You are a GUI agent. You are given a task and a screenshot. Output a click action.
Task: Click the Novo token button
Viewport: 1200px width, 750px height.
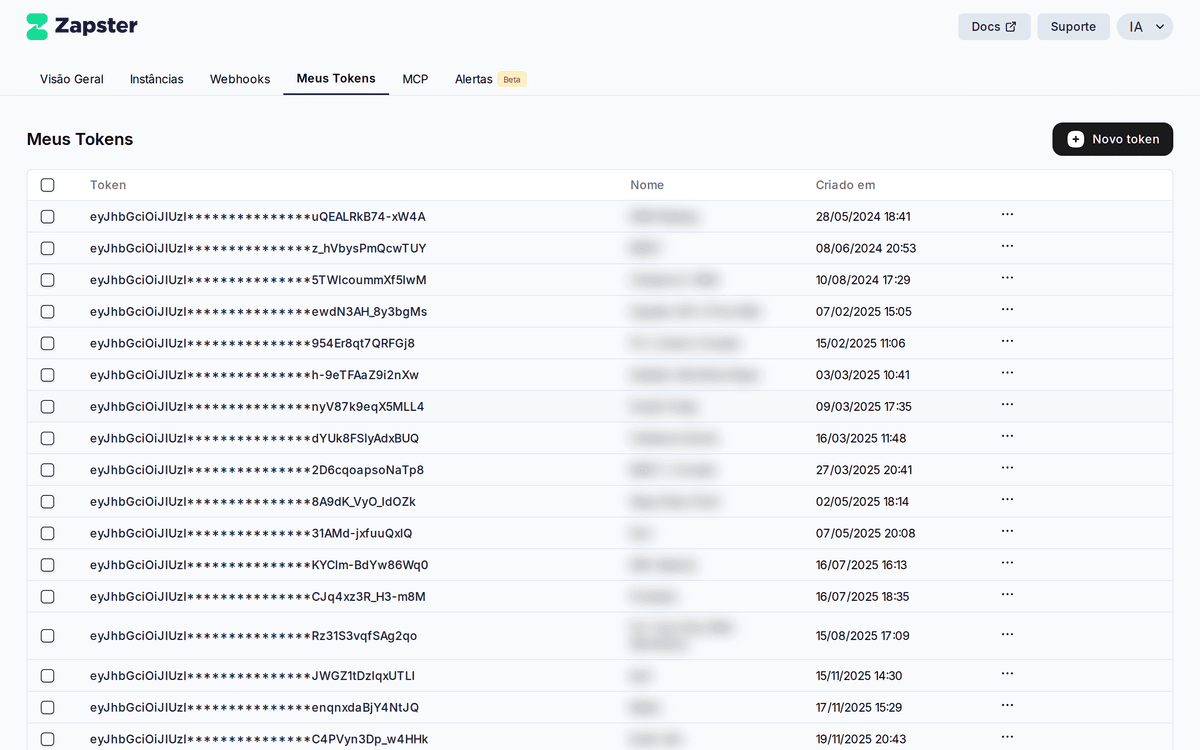tap(1112, 139)
